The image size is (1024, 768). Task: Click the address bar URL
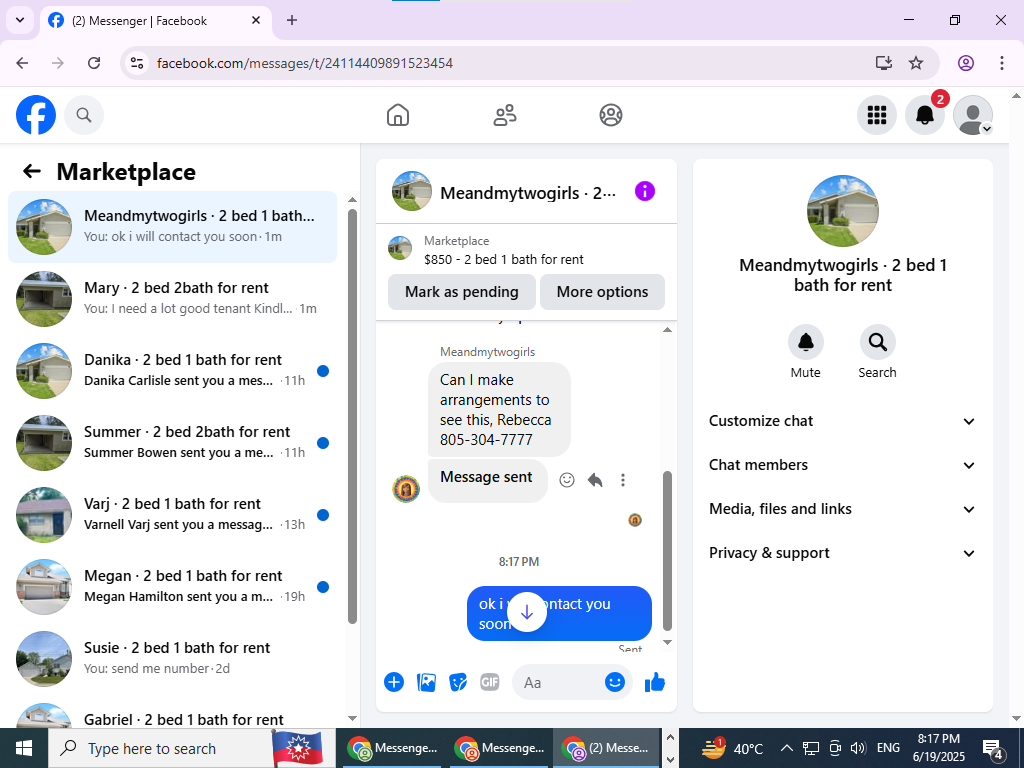305,63
